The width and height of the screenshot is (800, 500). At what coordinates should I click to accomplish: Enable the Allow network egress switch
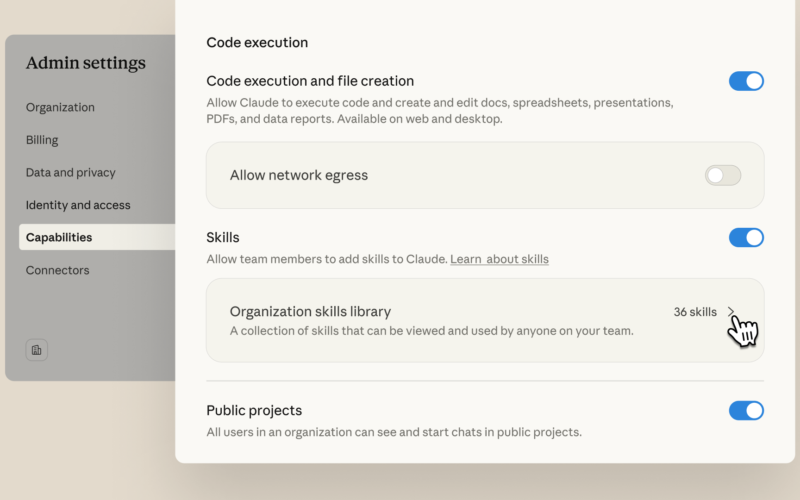[x=722, y=176]
